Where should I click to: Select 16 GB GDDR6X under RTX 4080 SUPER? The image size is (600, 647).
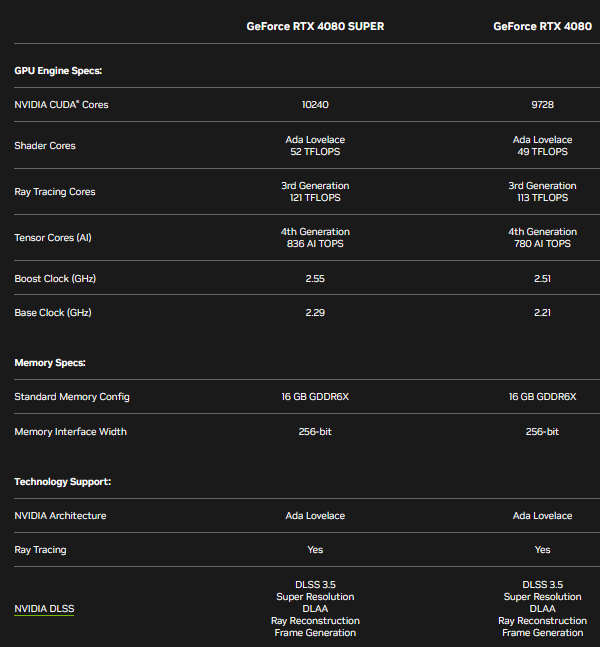[x=315, y=397]
